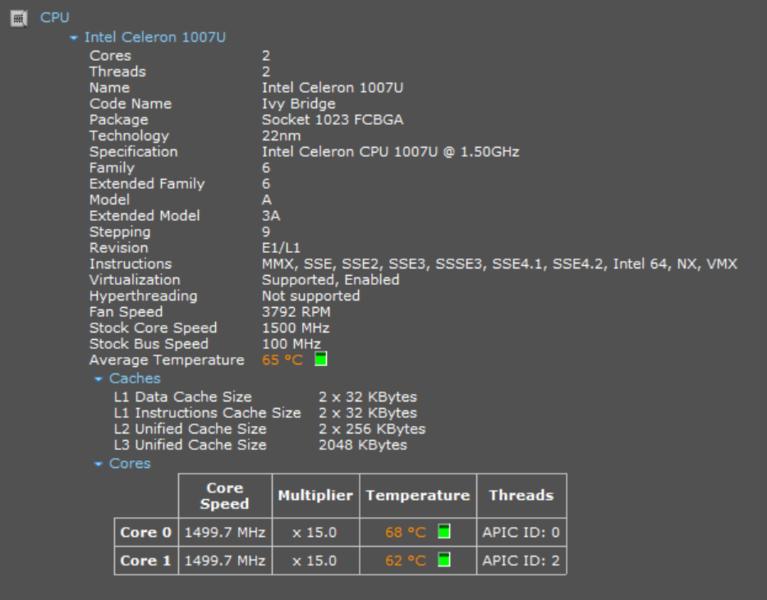
Task: Select the Technology value 22nm
Action: click(x=281, y=136)
